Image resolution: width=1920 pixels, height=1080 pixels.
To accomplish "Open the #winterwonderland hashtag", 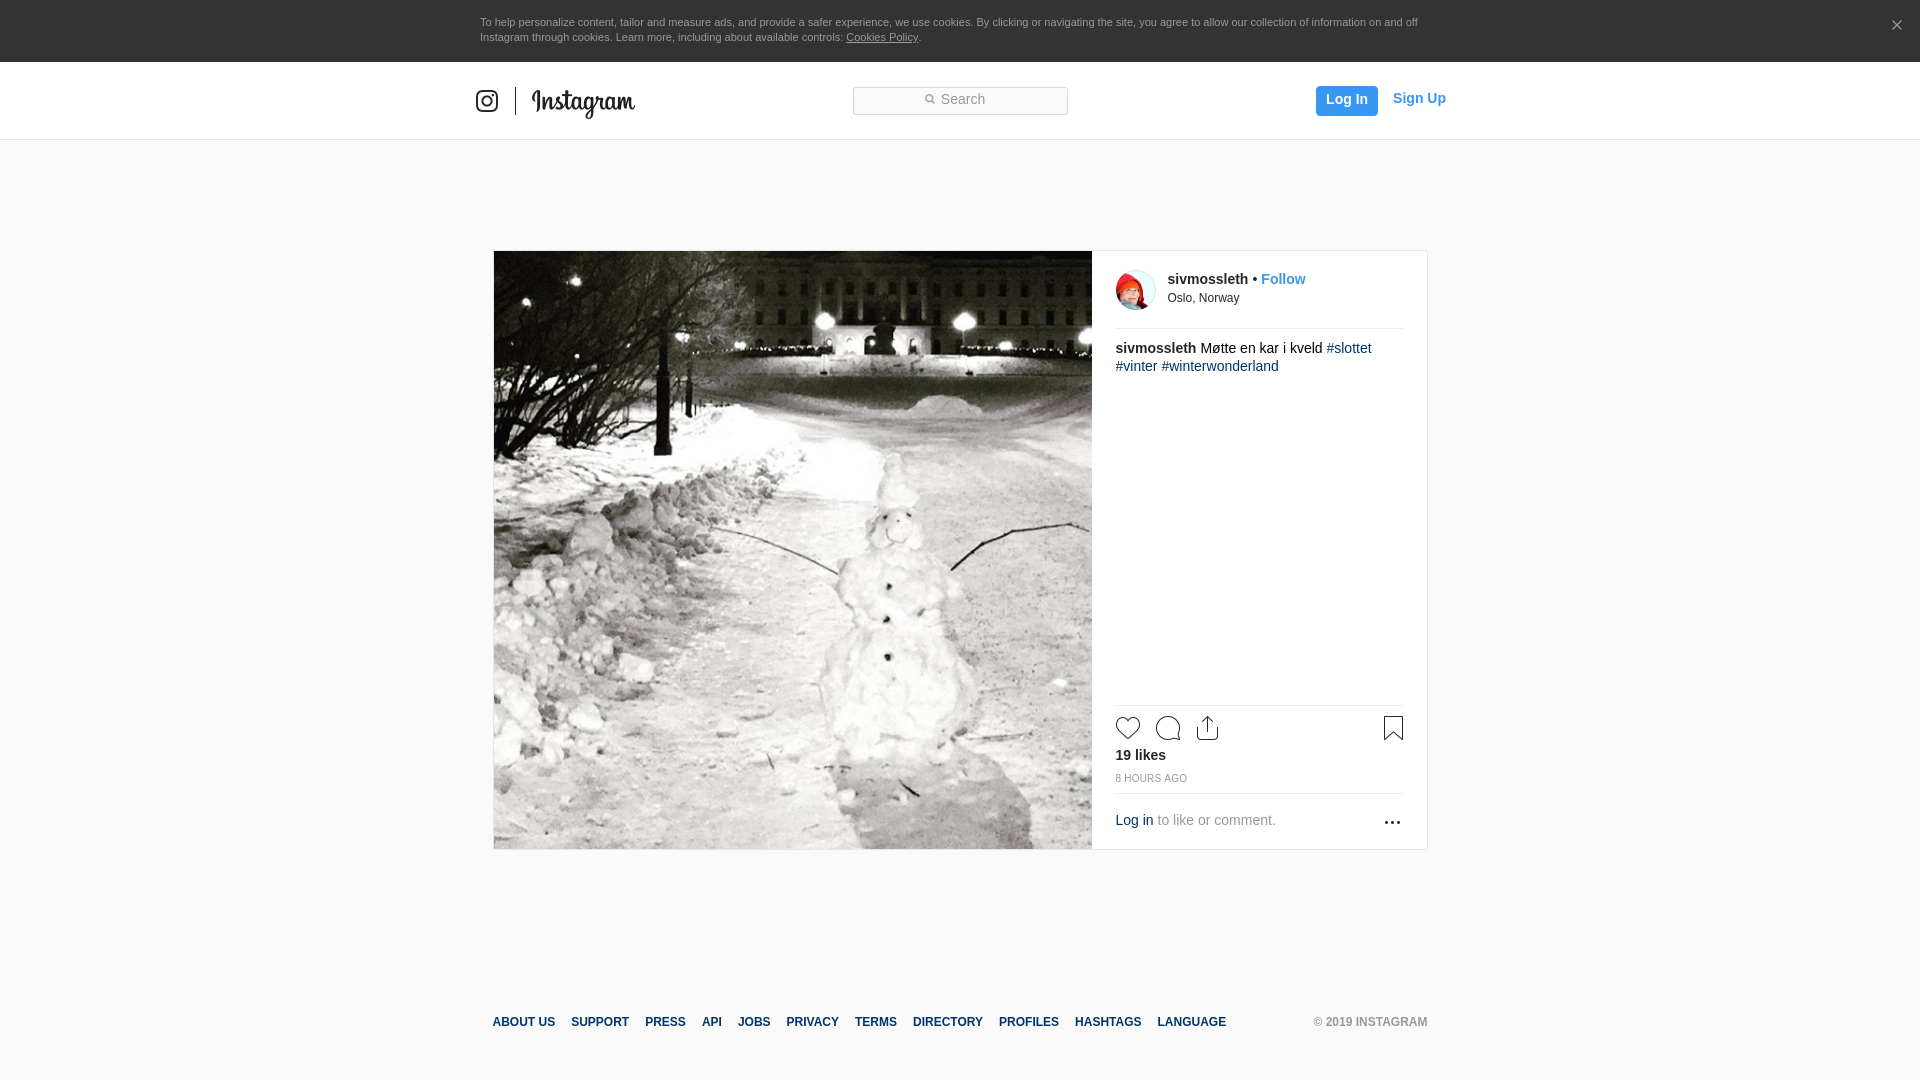I will [1219, 366].
